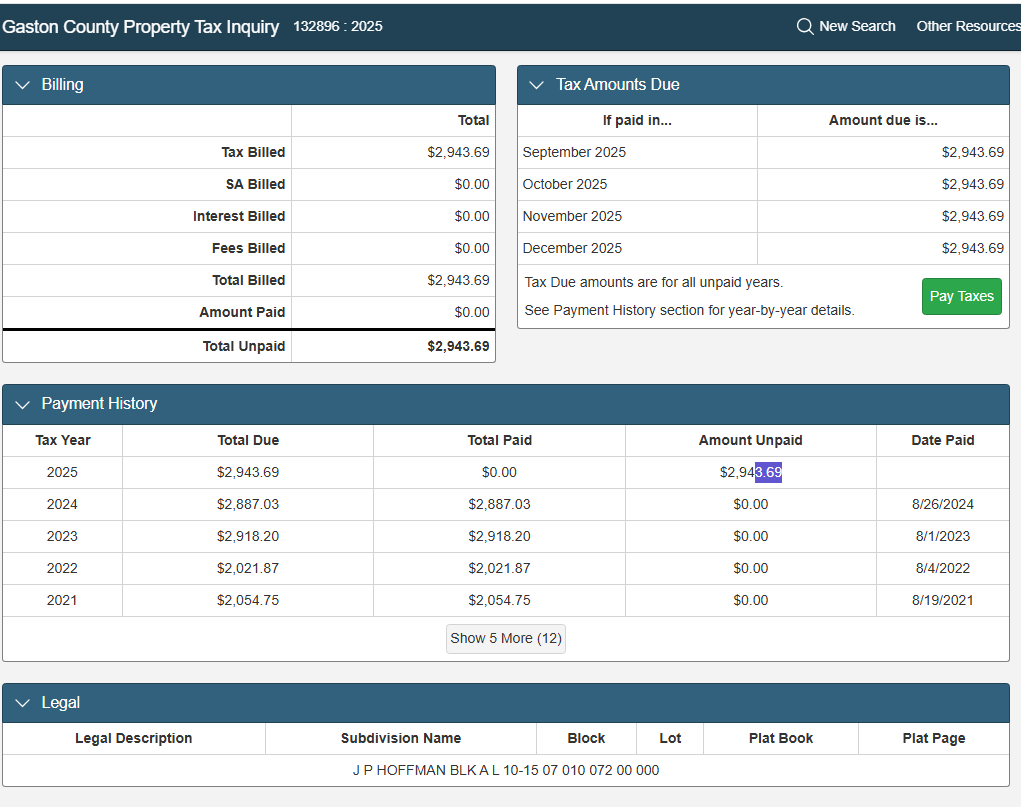Click the Tax Year column header
Image resolution: width=1021 pixels, height=807 pixels.
62,440
